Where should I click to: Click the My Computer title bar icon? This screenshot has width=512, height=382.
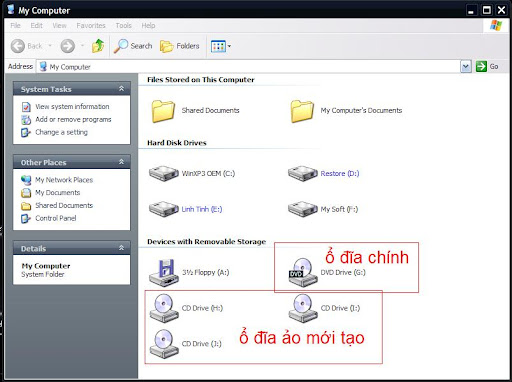[11, 9]
